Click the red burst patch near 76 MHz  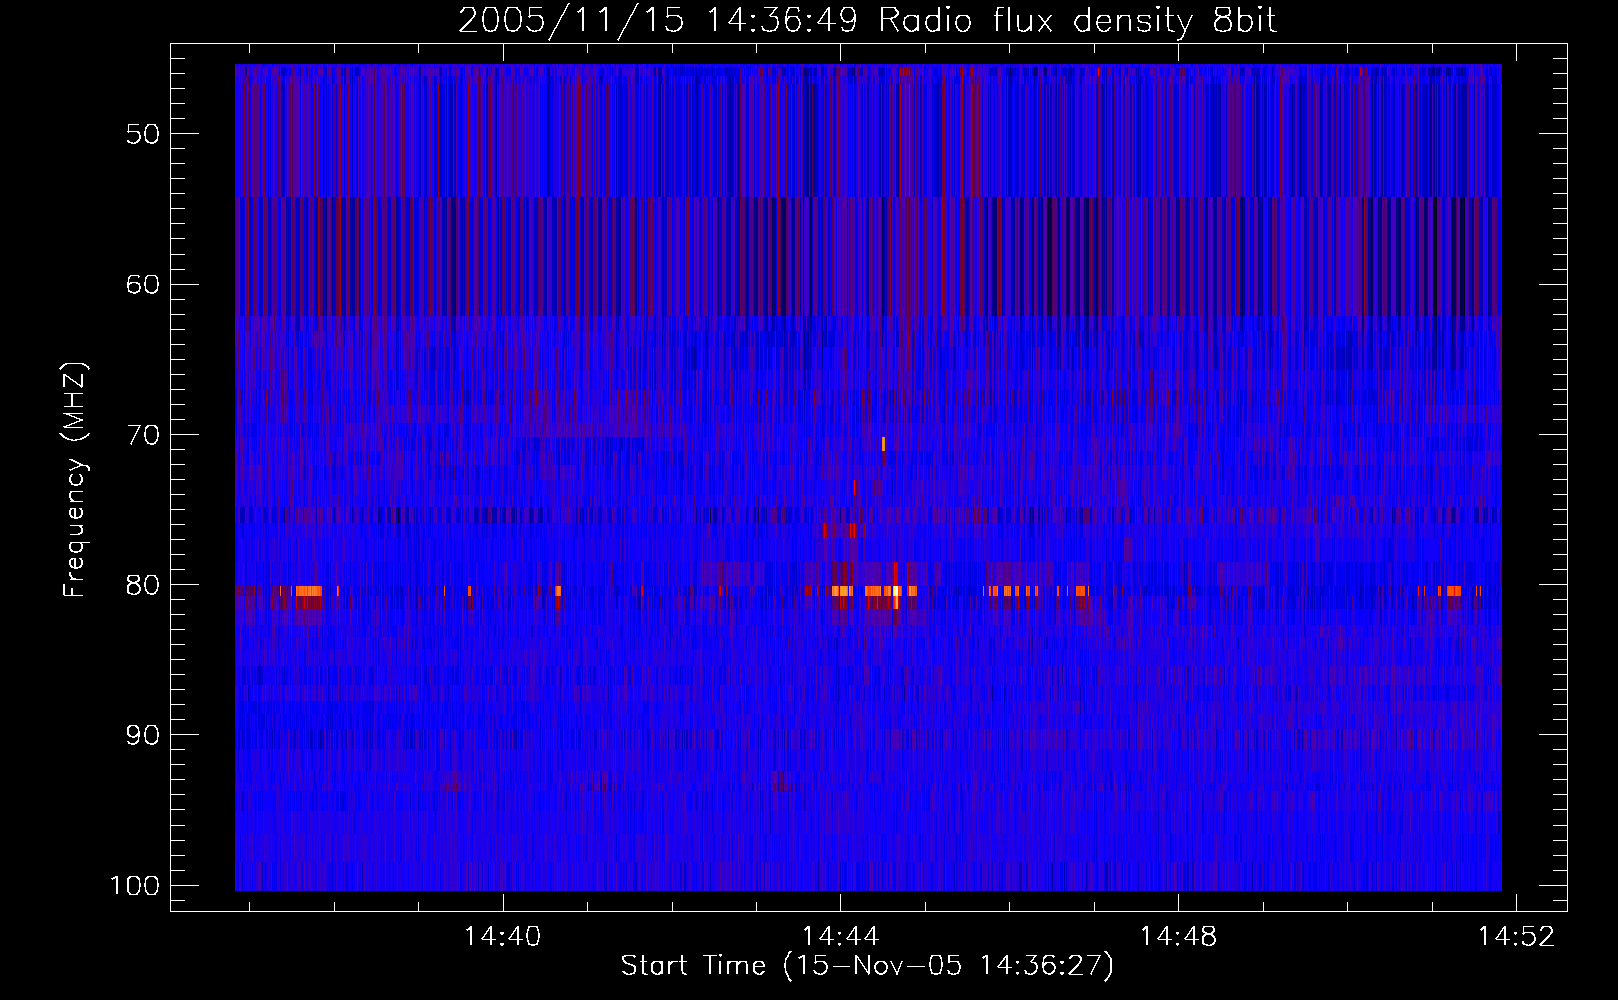pyautogui.click(x=840, y=530)
